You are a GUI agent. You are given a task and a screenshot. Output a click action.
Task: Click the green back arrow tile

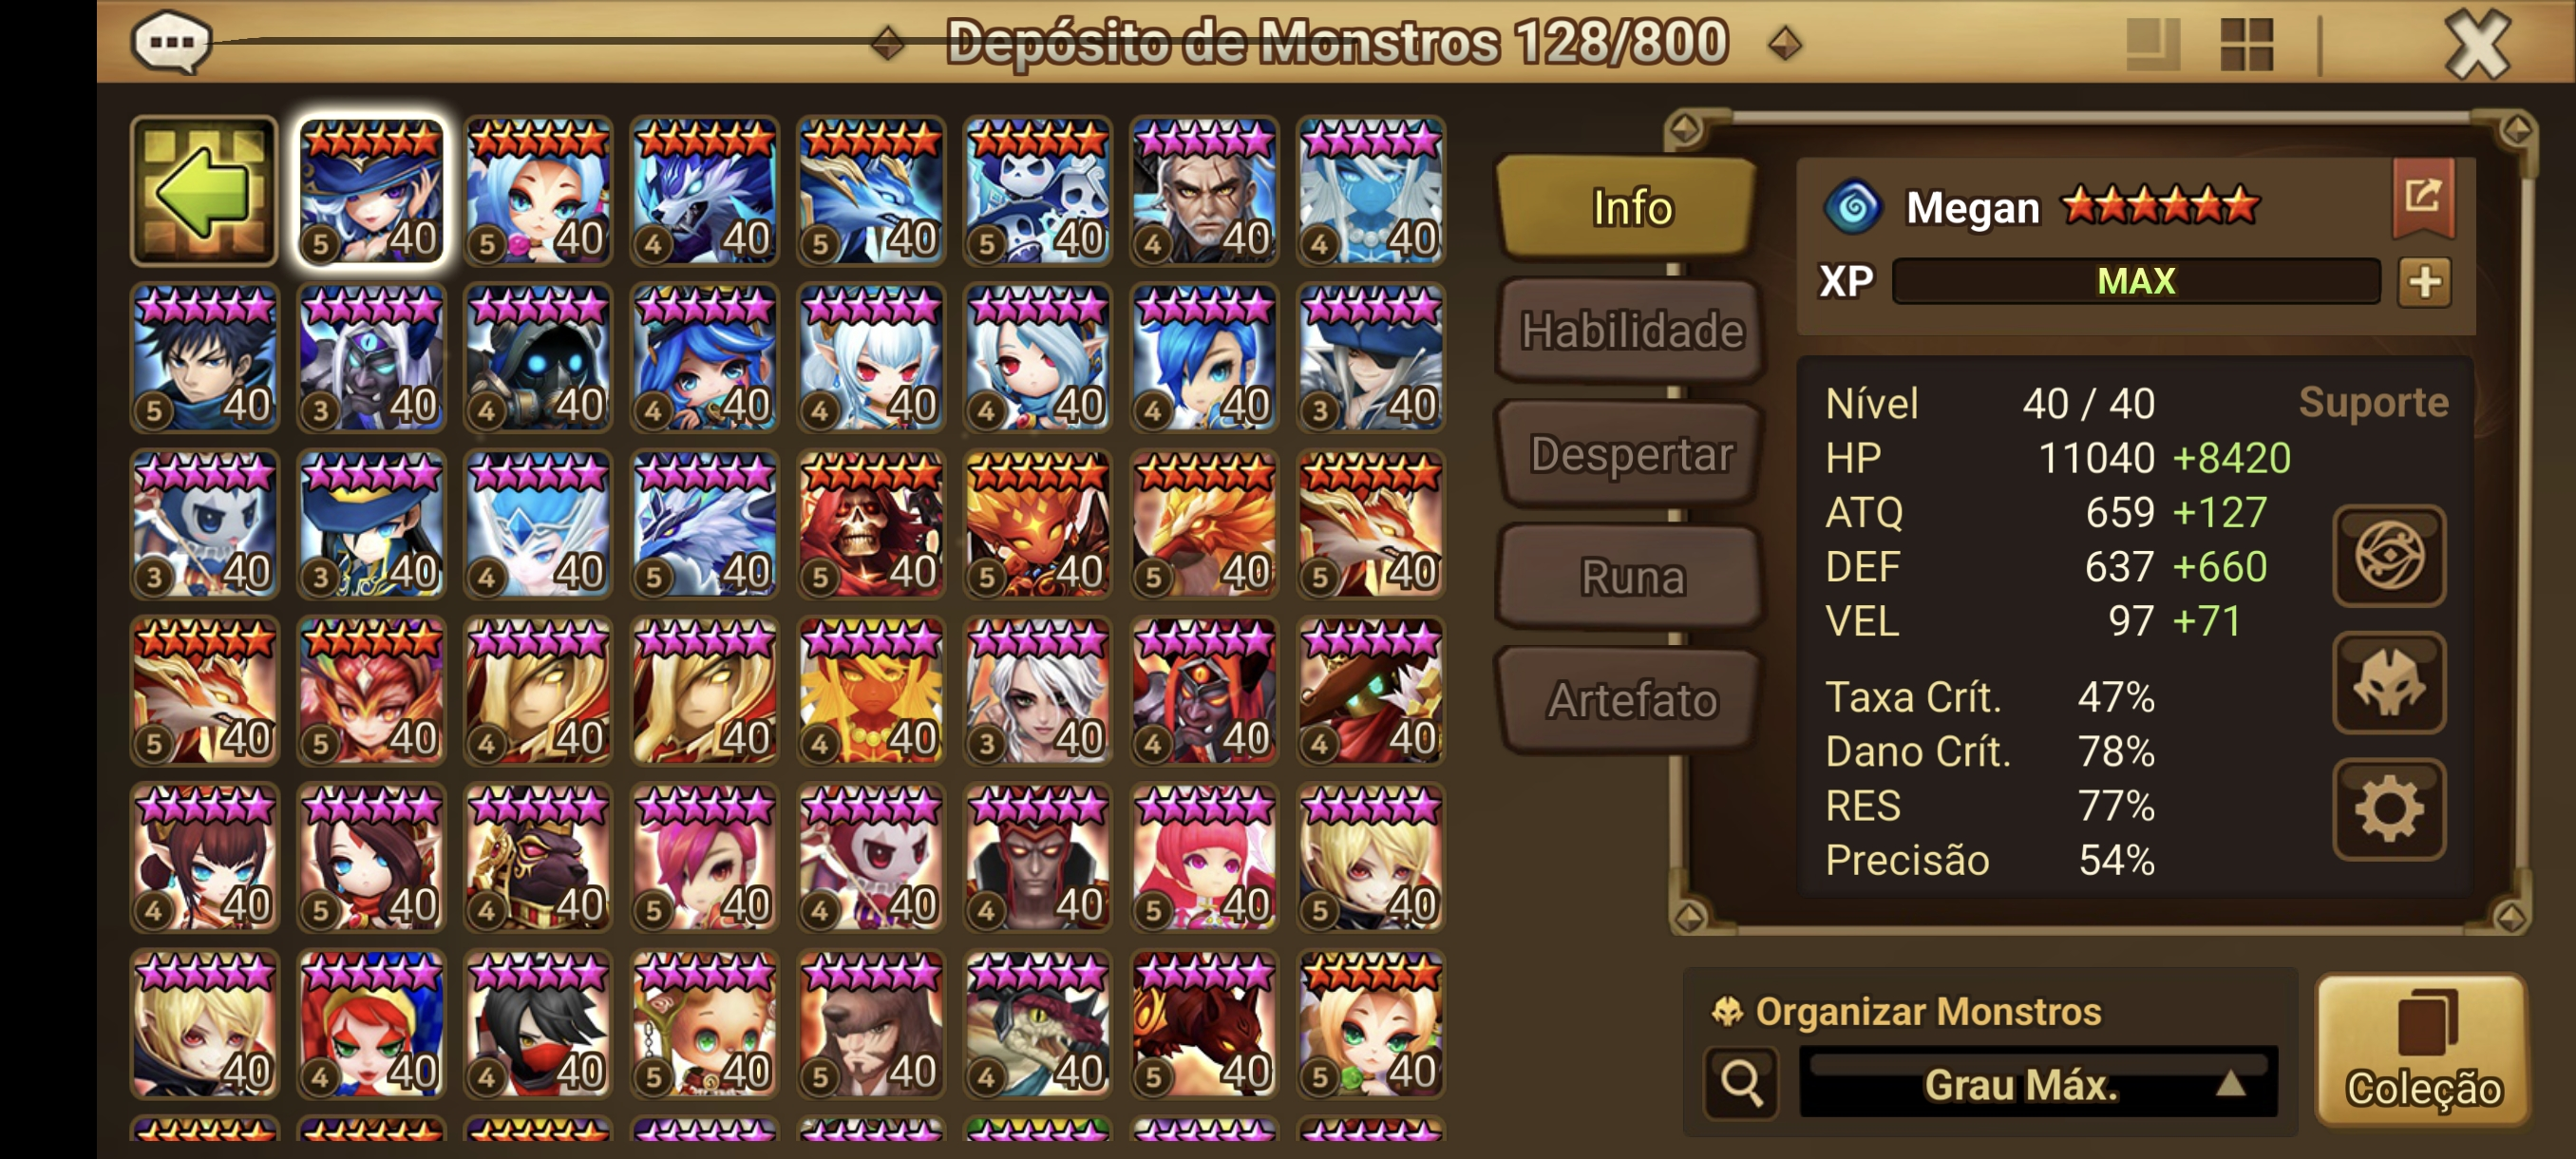pyautogui.click(x=204, y=190)
